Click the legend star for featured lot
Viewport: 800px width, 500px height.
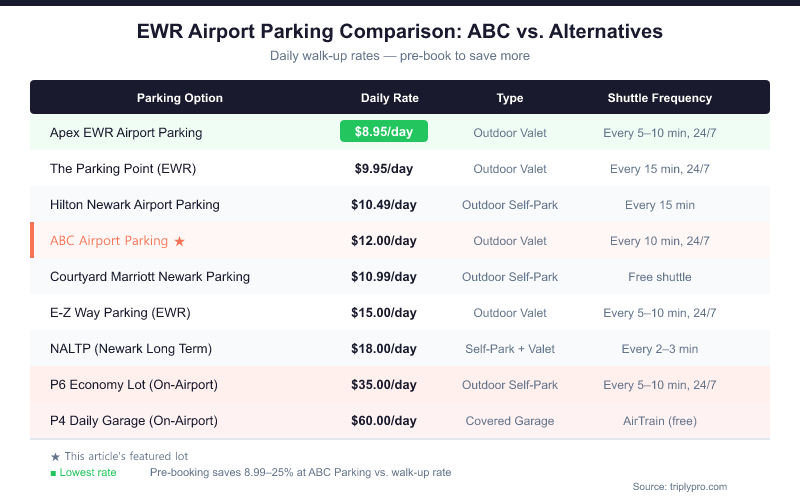(x=55, y=456)
